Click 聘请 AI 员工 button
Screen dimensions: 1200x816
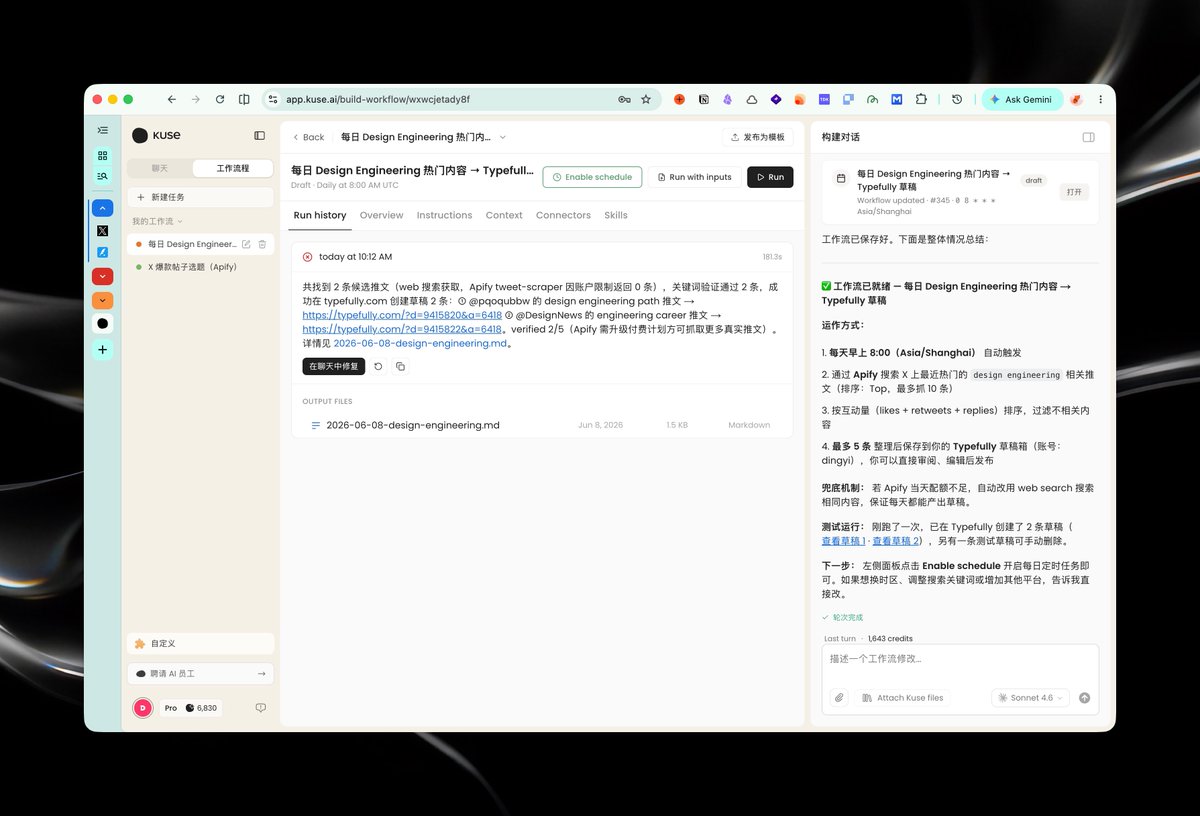point(200,674)
